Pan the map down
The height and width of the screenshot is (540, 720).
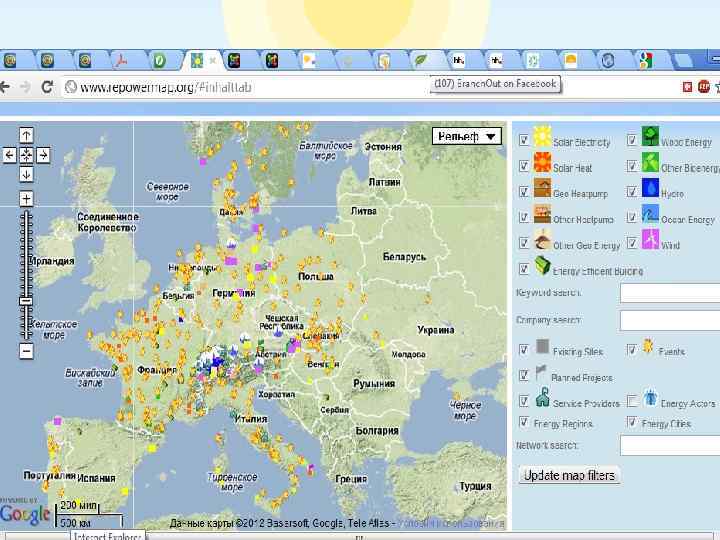[26, 174]
